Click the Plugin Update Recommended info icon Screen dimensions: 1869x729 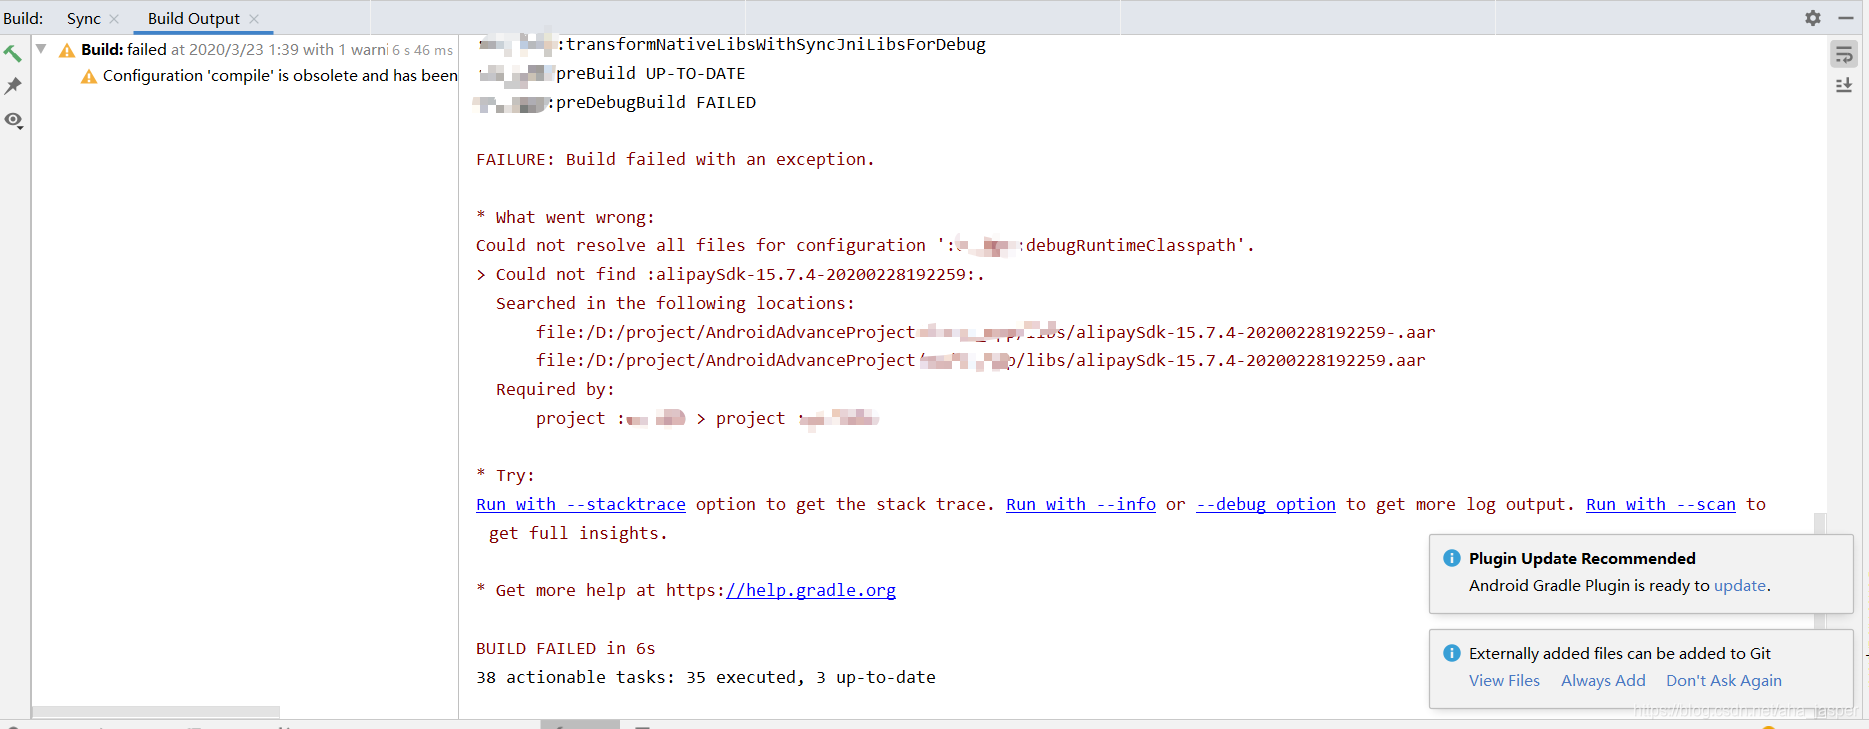1452,558
